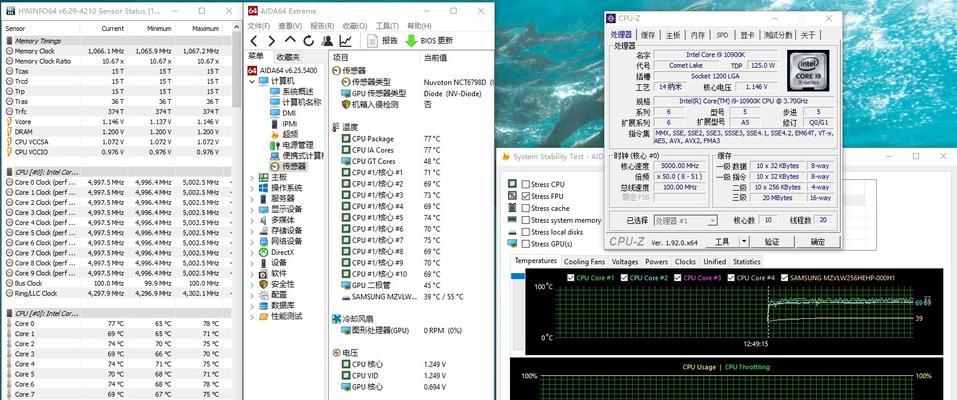Click the 显示设备 display icon in the tree

point(264,209)
